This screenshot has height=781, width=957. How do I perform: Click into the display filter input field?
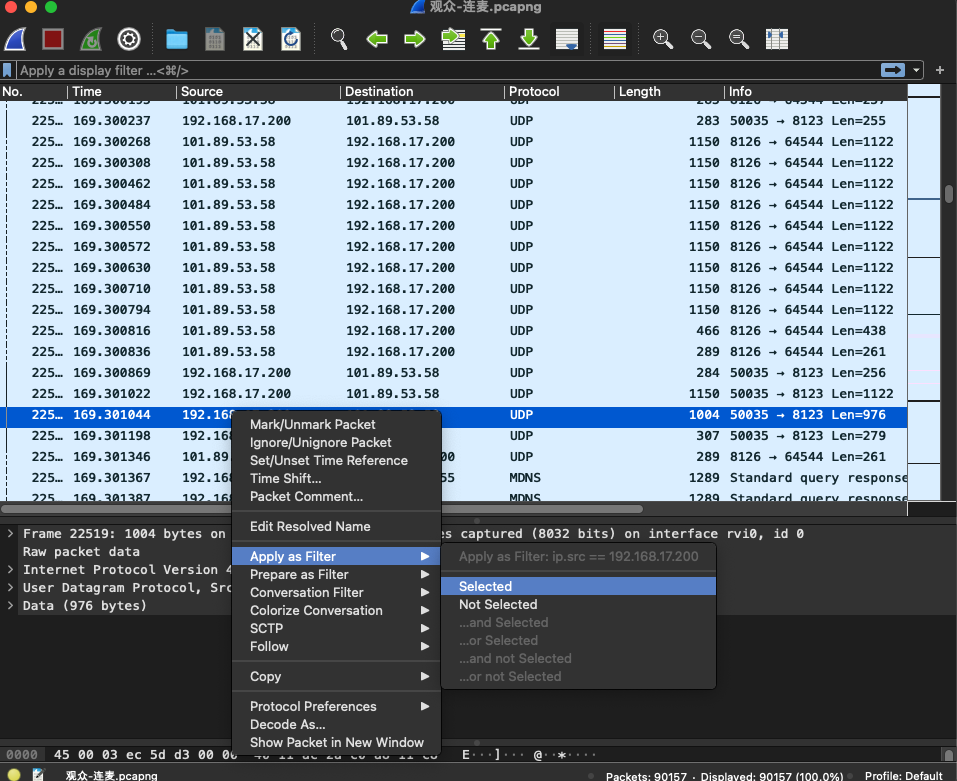point(440,70)
